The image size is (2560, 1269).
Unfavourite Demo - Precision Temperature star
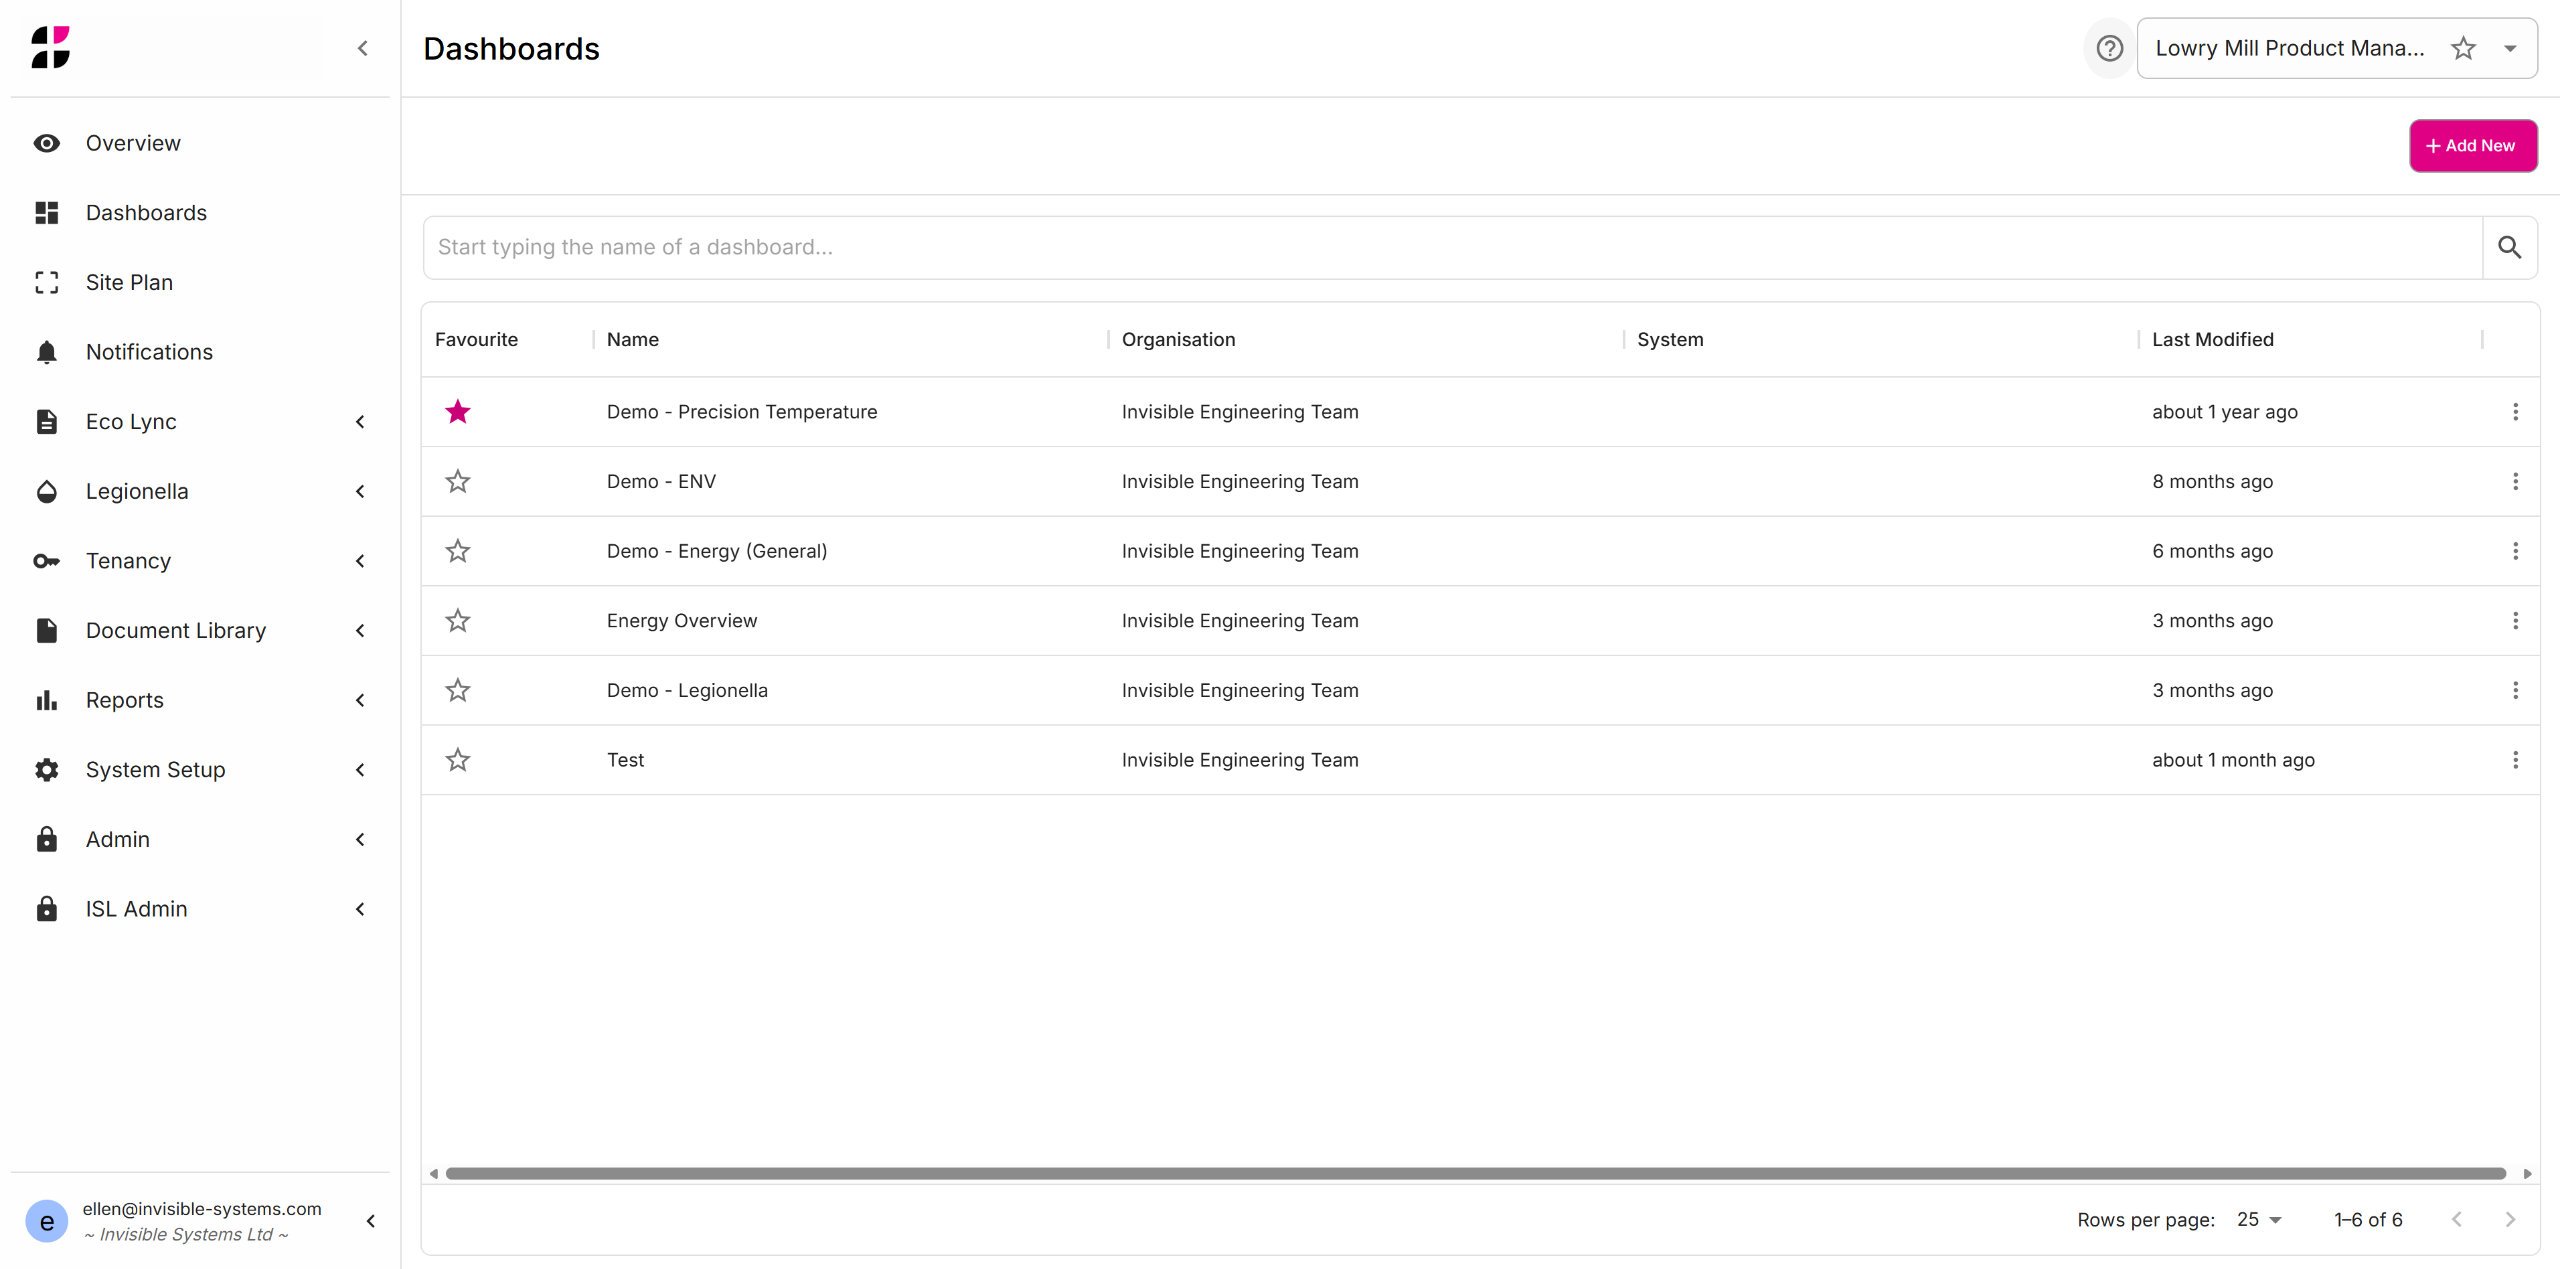coord(458,412)
